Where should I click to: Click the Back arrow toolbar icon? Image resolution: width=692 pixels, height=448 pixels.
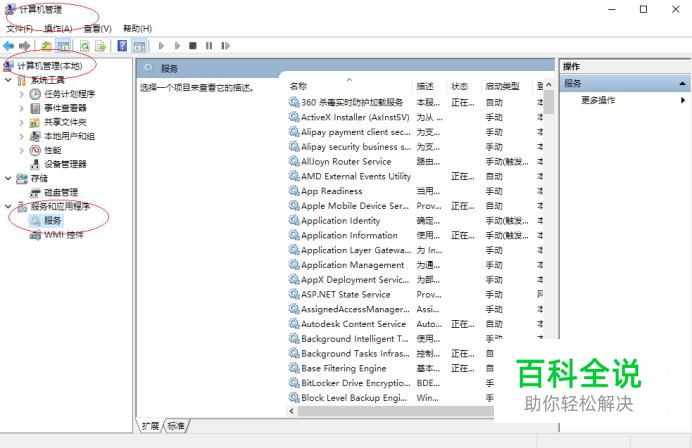coord(8,45)
